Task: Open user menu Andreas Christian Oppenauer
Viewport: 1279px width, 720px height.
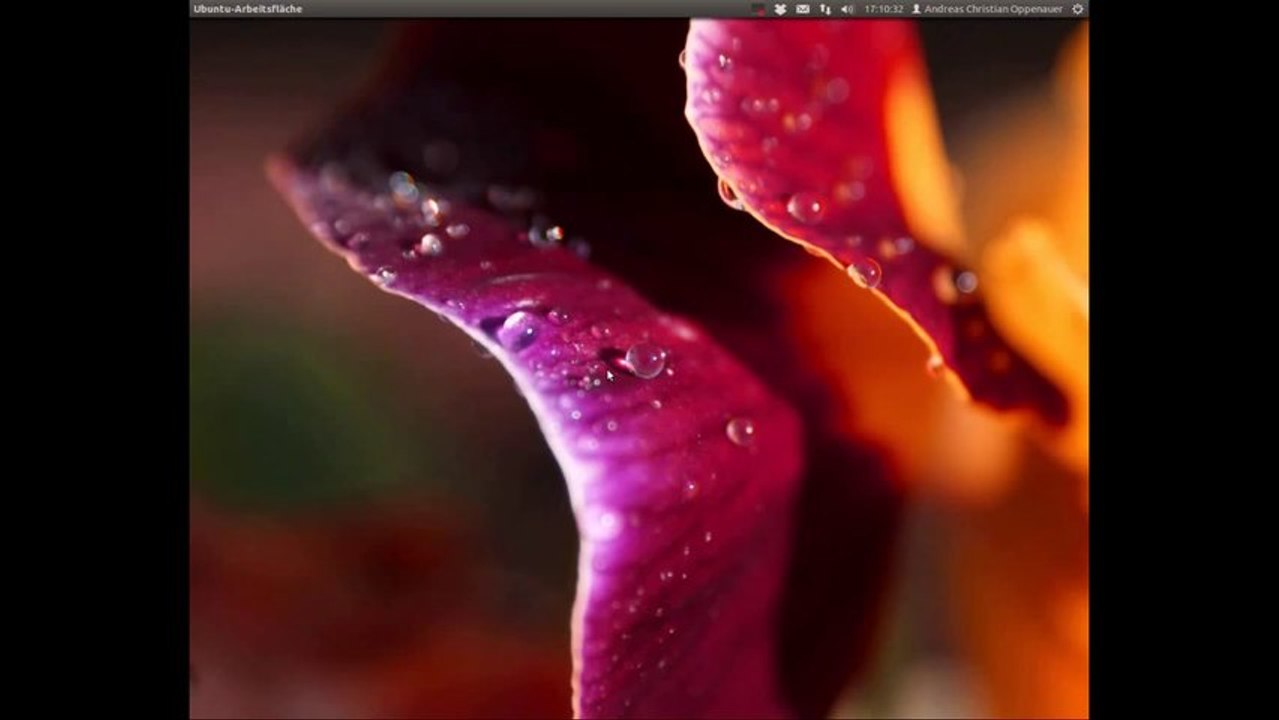Action: pos(987,9)
